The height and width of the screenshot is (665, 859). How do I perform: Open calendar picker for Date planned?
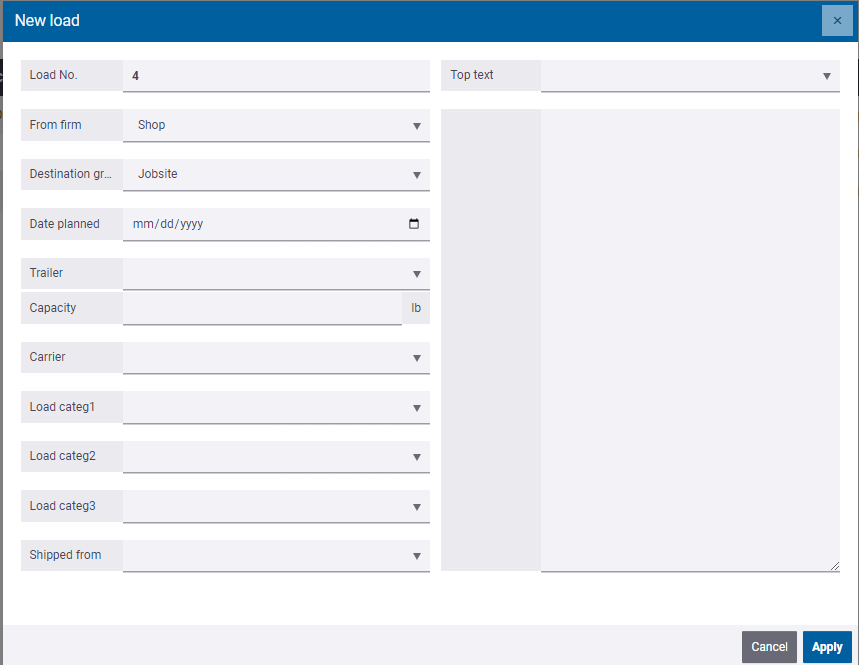pos(414,223)
